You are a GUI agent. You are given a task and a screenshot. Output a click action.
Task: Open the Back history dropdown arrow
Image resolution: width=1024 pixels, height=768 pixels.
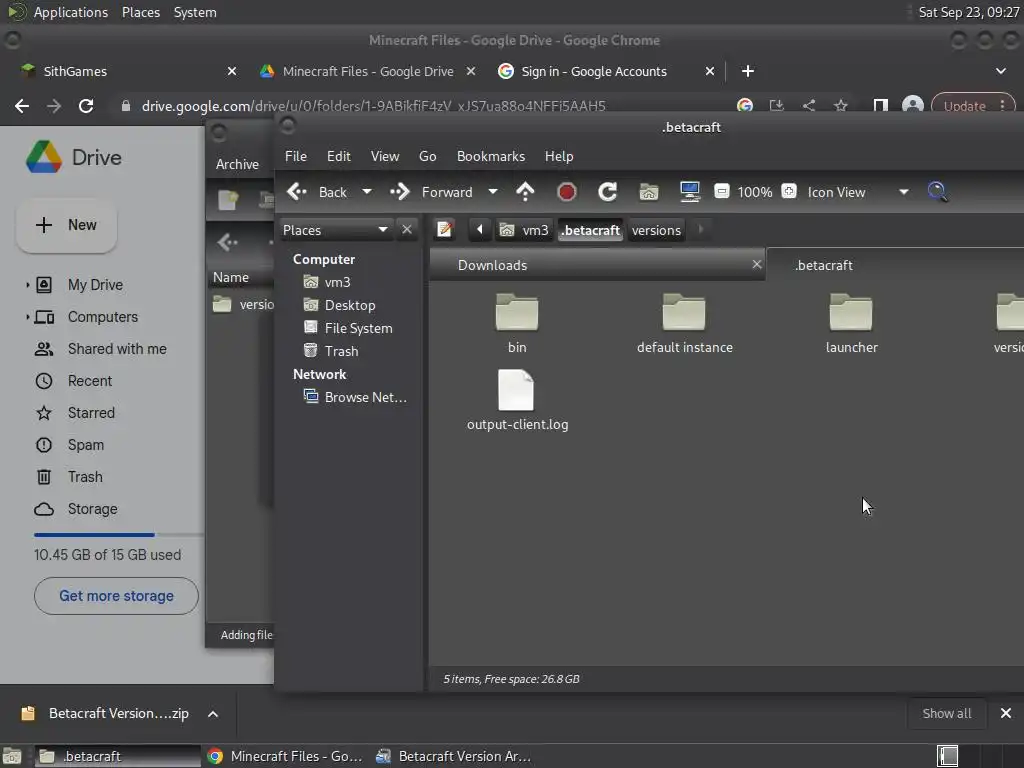click(366, 192)
